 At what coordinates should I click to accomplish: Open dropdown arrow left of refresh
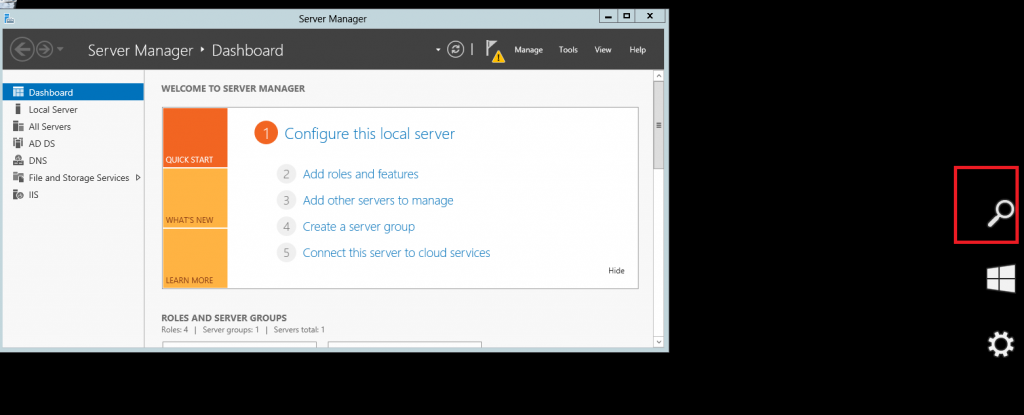pyautogui.click(x=437, y=50)
